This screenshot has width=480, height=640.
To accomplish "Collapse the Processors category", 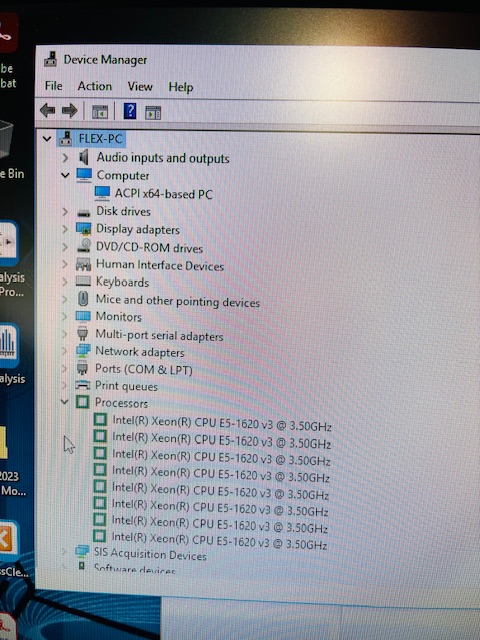I will (x=64, y=402).
